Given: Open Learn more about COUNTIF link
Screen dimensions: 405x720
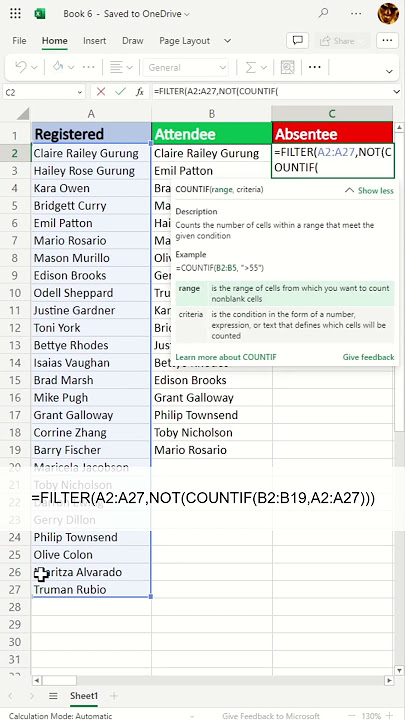Looking at the screenshot, I should (226, 357).
